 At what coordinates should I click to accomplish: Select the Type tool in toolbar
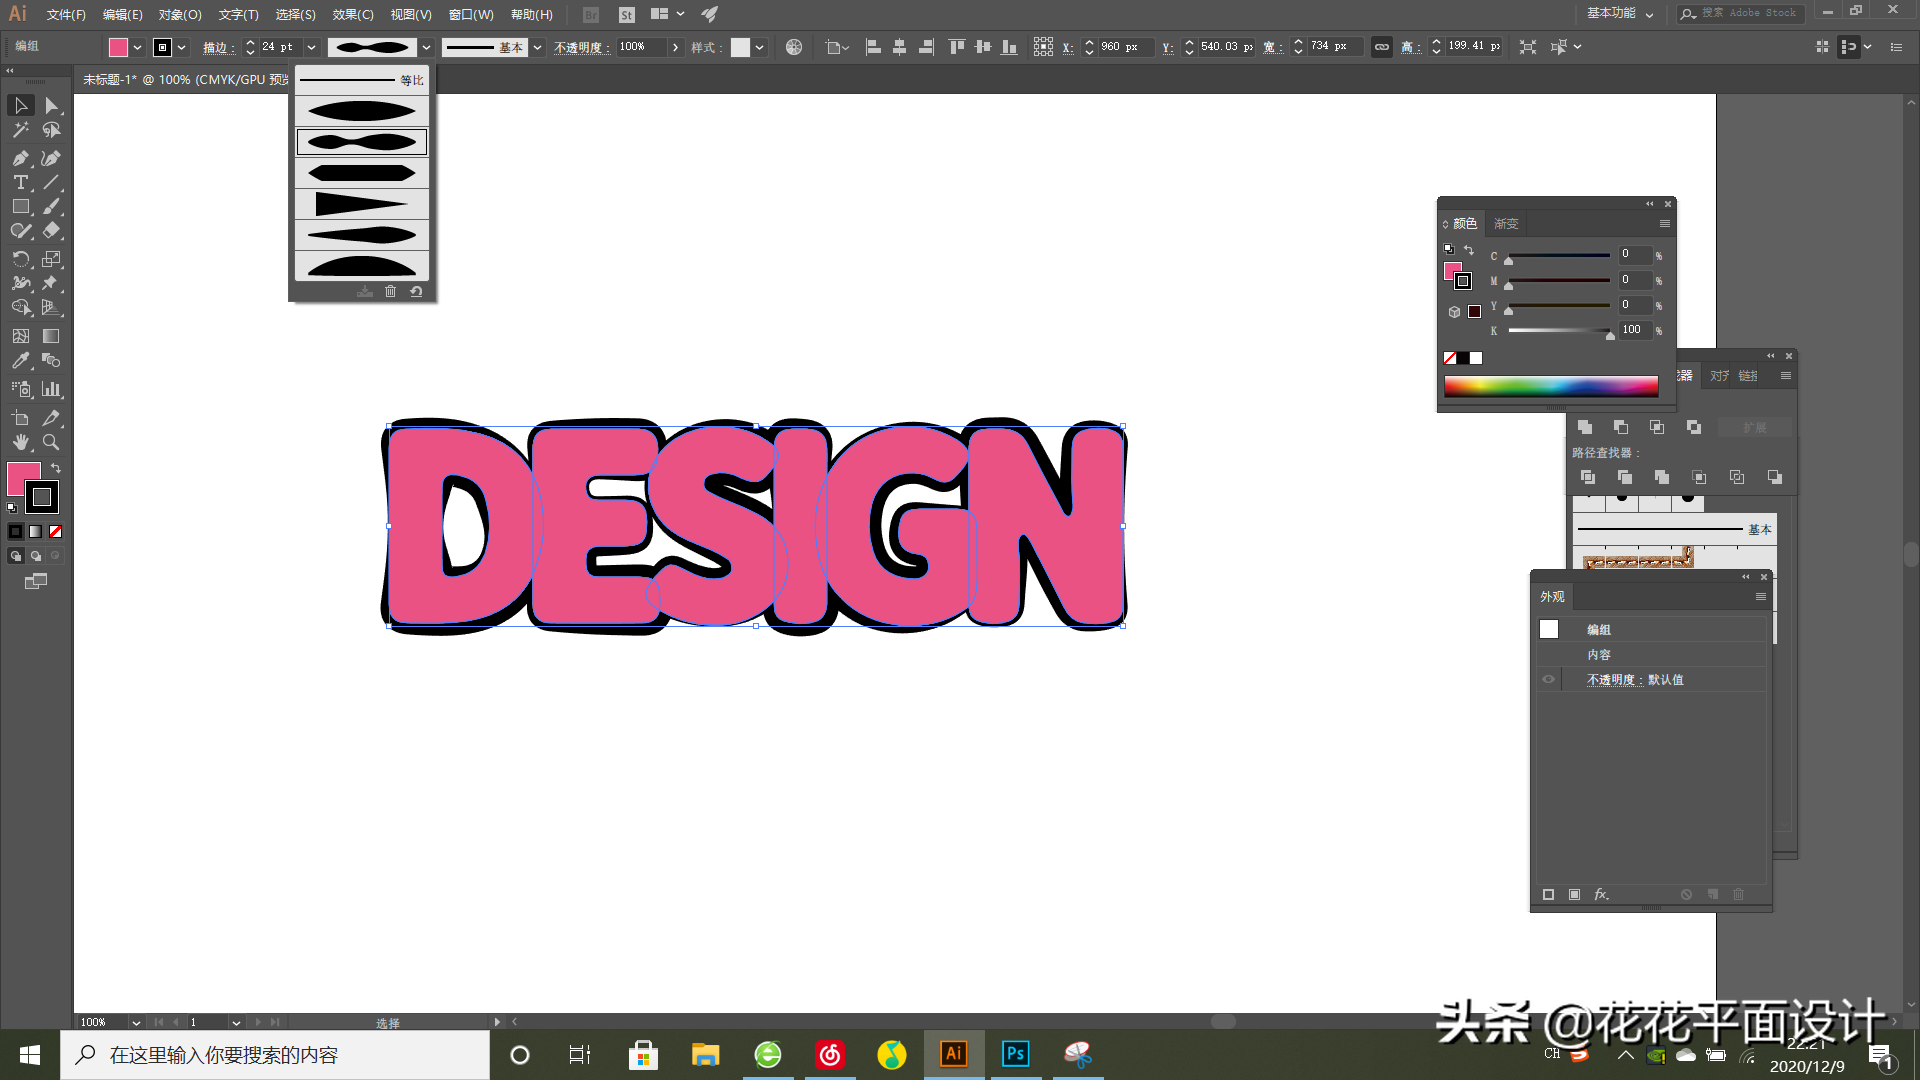[20, 181]
